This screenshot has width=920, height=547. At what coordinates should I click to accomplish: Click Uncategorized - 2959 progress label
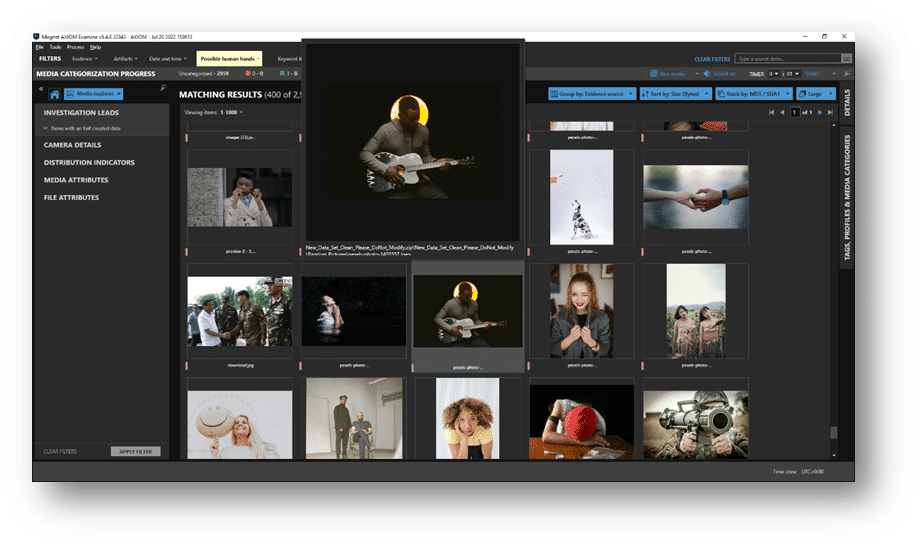point(204,74)
